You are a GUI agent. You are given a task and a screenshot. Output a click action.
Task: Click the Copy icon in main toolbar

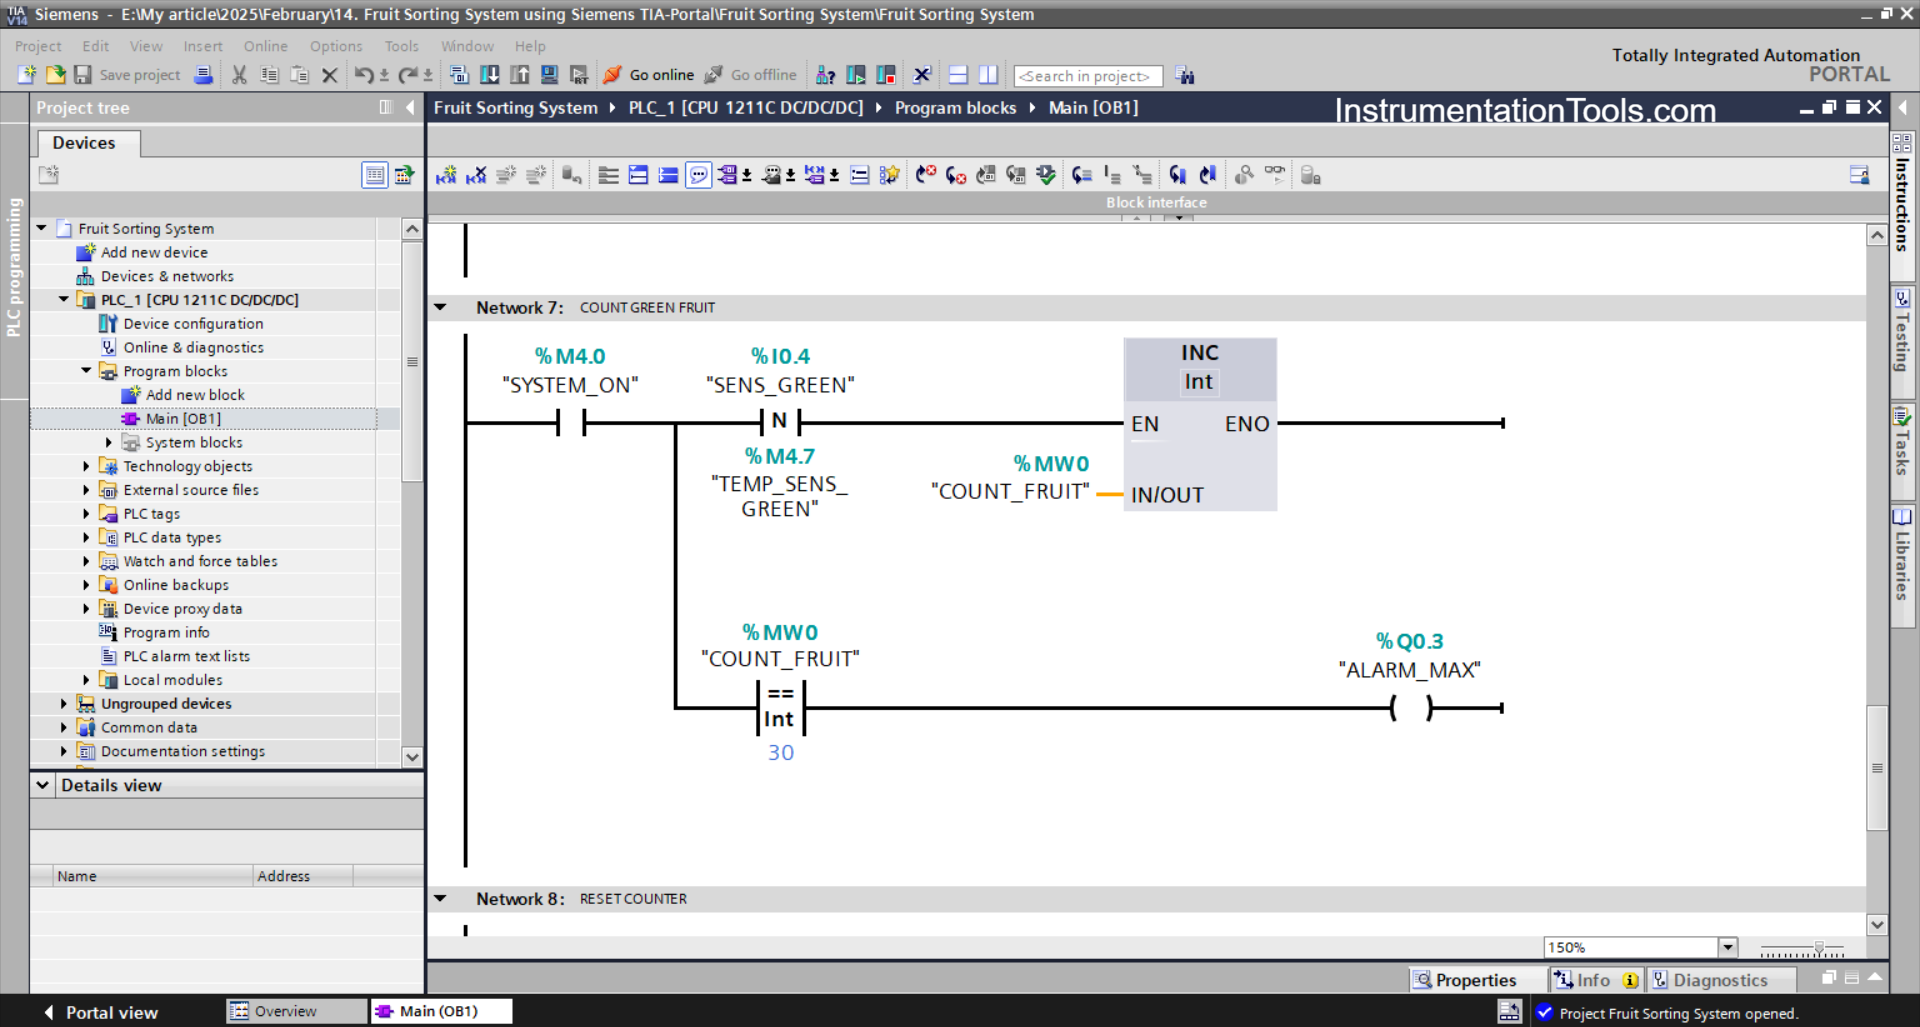pyautogui.click(x=269, y=75)
